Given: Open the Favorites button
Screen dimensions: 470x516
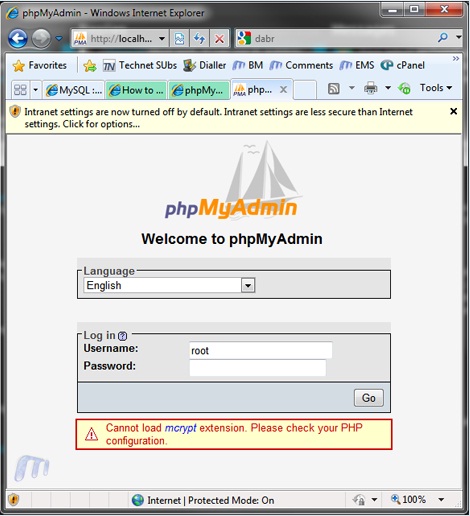Looking at the screenshot, I should pyautogui.click(x=40, y=65).
